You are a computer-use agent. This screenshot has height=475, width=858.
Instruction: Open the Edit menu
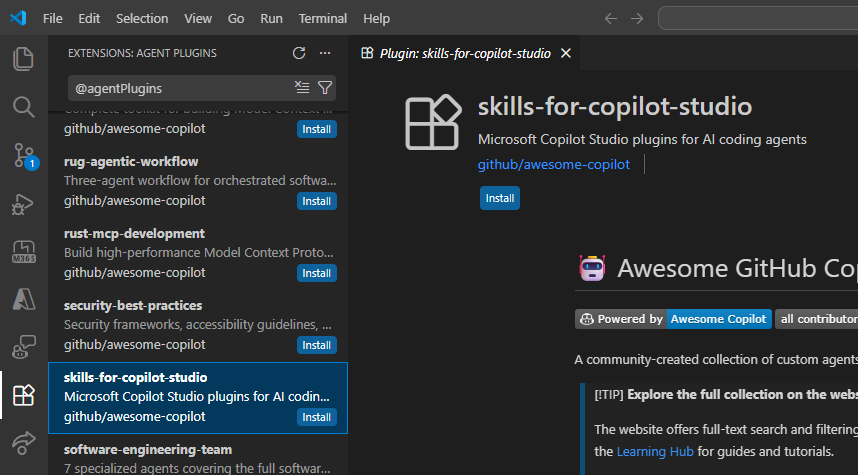tap(89, 19)
